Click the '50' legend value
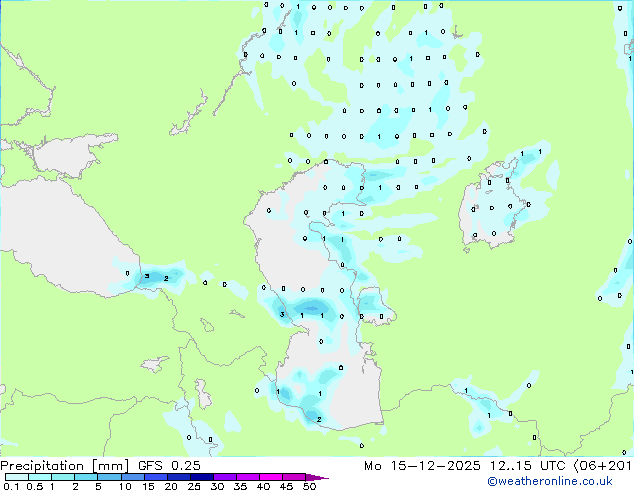The height and width of the screenshot is (490, 634). coord(309,486)
